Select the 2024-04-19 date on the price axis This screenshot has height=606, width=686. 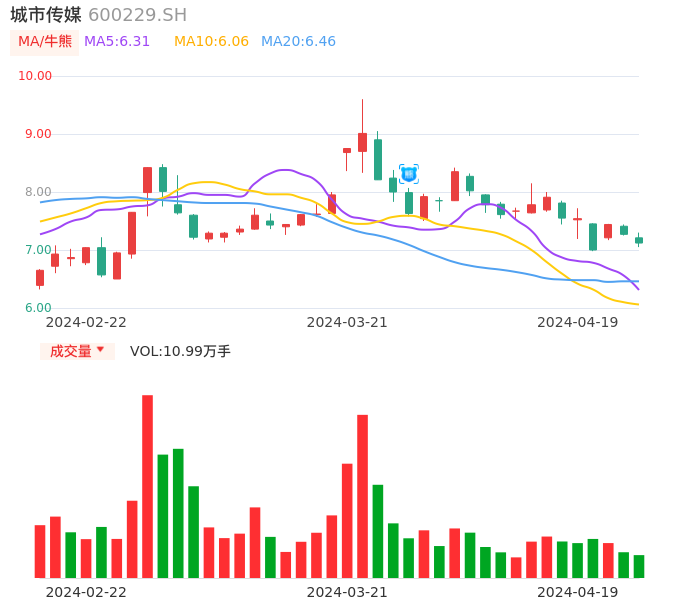(x=577, y=322)
